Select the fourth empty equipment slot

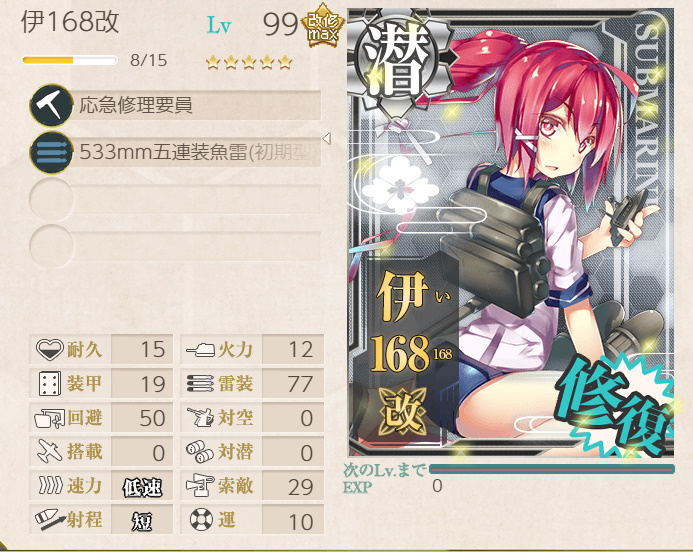tap(175, 247)
